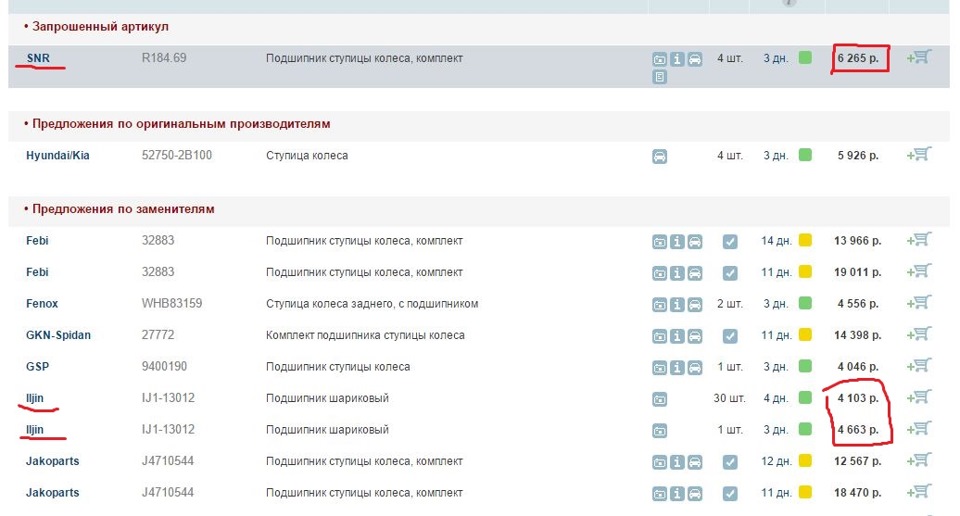
Task: Open the GSP brand link
Action: point(37,367)
